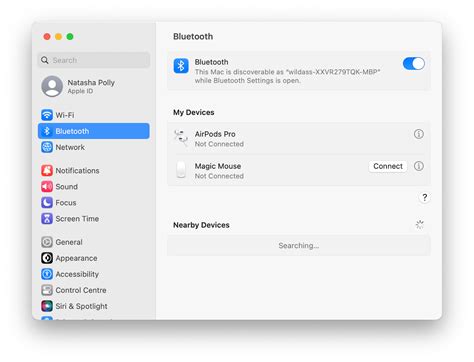Image resolution: width=474 pixels, height=362 pixels.
Task: Click the Focus moon icon
Action: pos(47,203)
